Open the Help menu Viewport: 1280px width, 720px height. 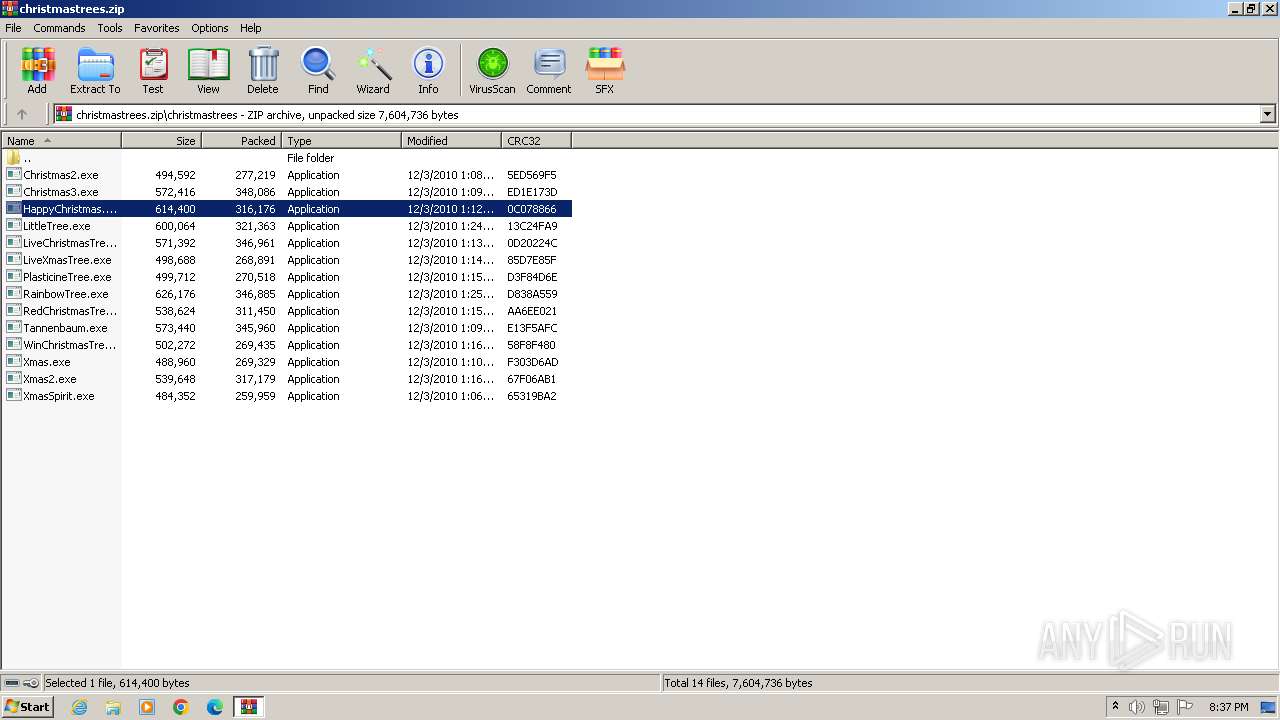click(251, 28)
